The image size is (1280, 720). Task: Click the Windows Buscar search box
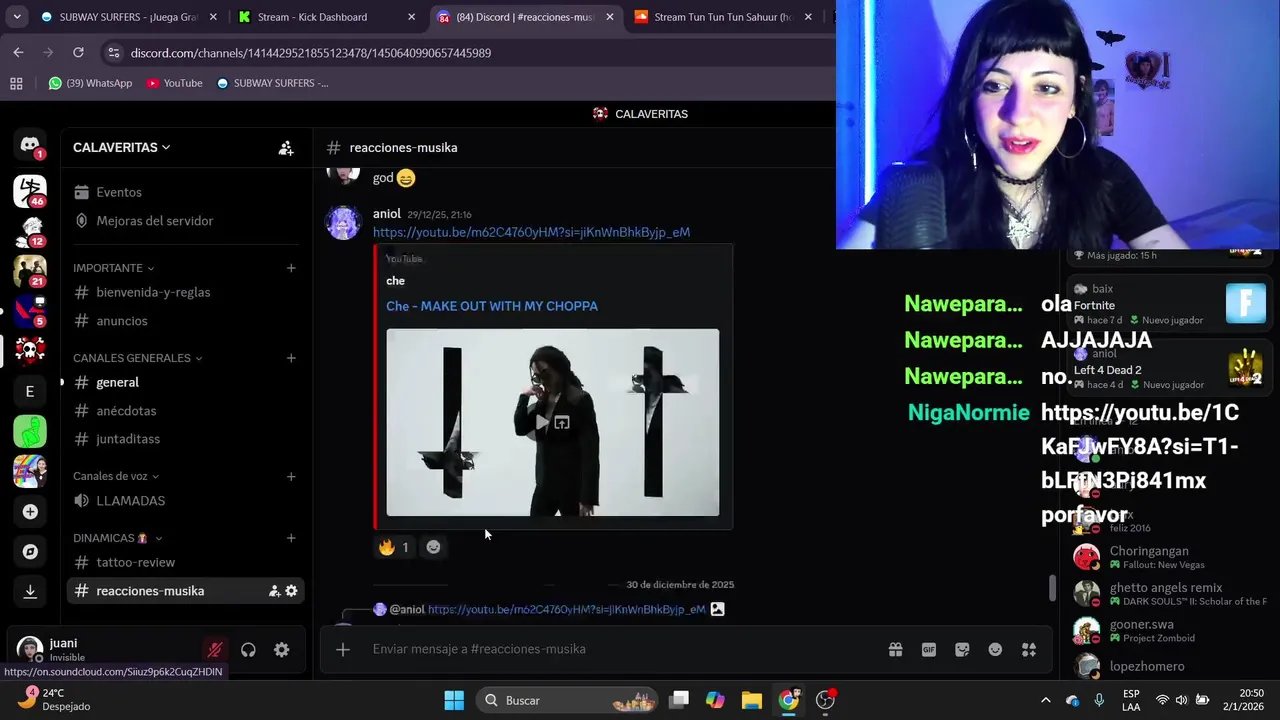tap(566, 700)
